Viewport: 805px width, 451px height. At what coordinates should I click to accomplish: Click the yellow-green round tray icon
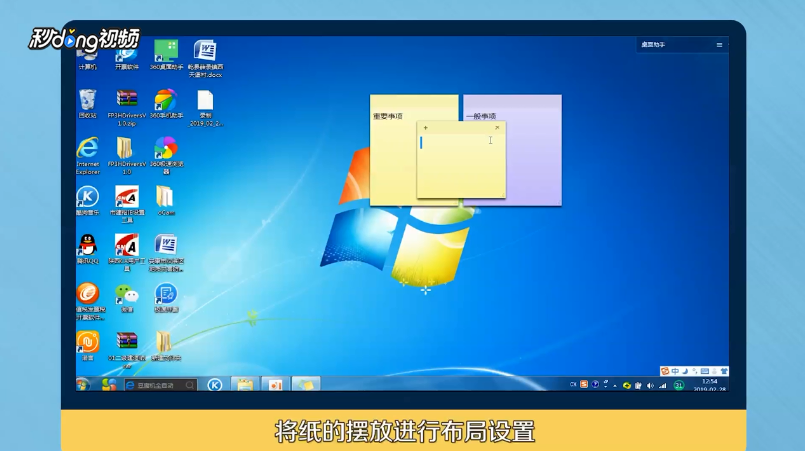626,385
